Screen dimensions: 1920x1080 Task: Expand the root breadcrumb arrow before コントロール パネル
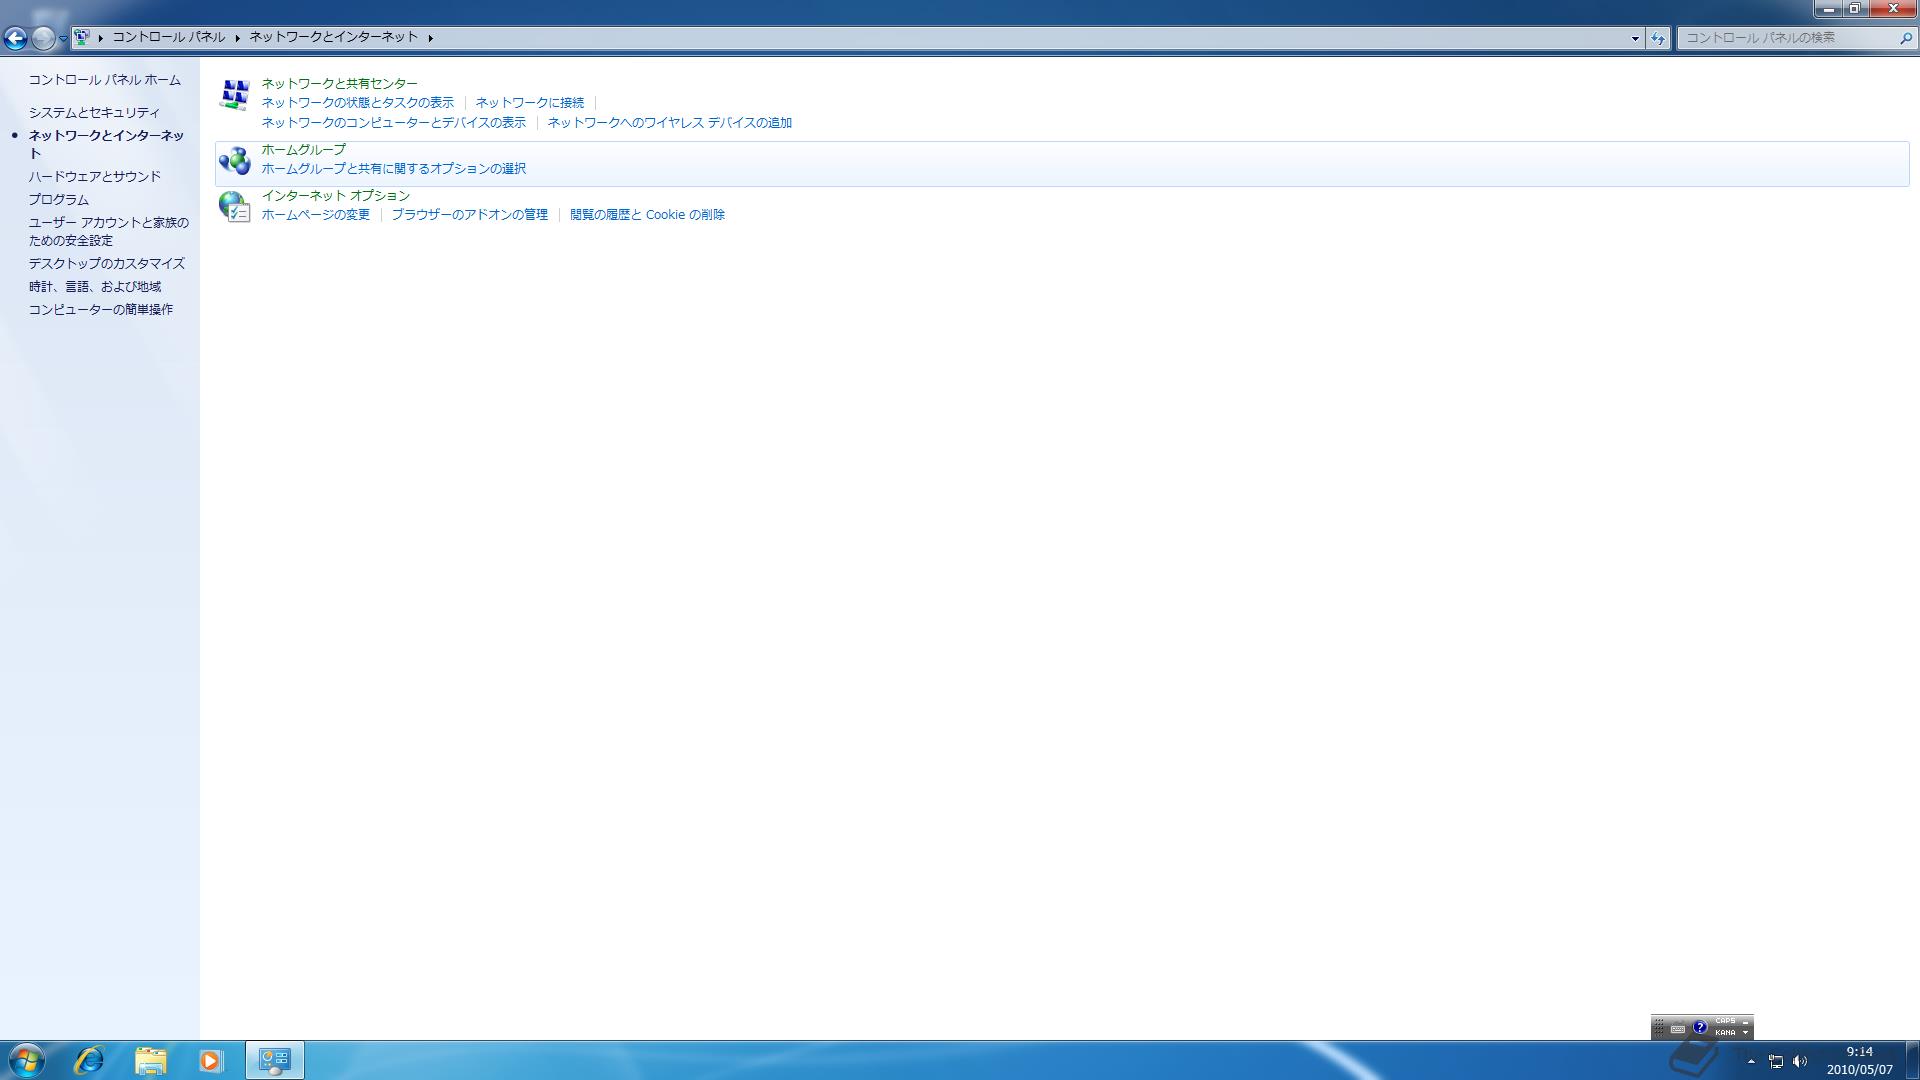(101, 38)
